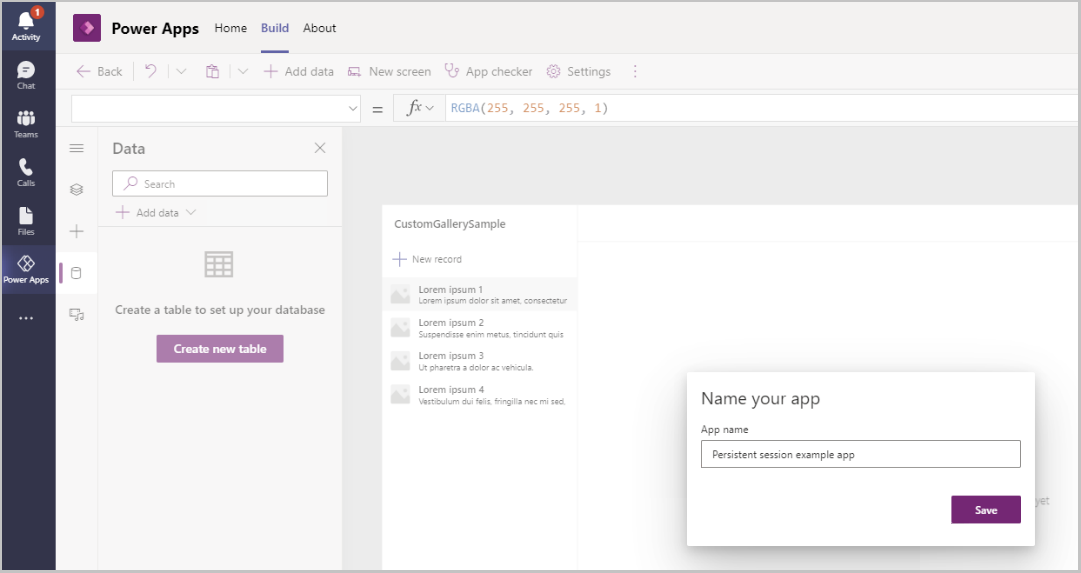Expand the paste options dropdown
The image size is (1081, 573).
click(x=243, y=71)
